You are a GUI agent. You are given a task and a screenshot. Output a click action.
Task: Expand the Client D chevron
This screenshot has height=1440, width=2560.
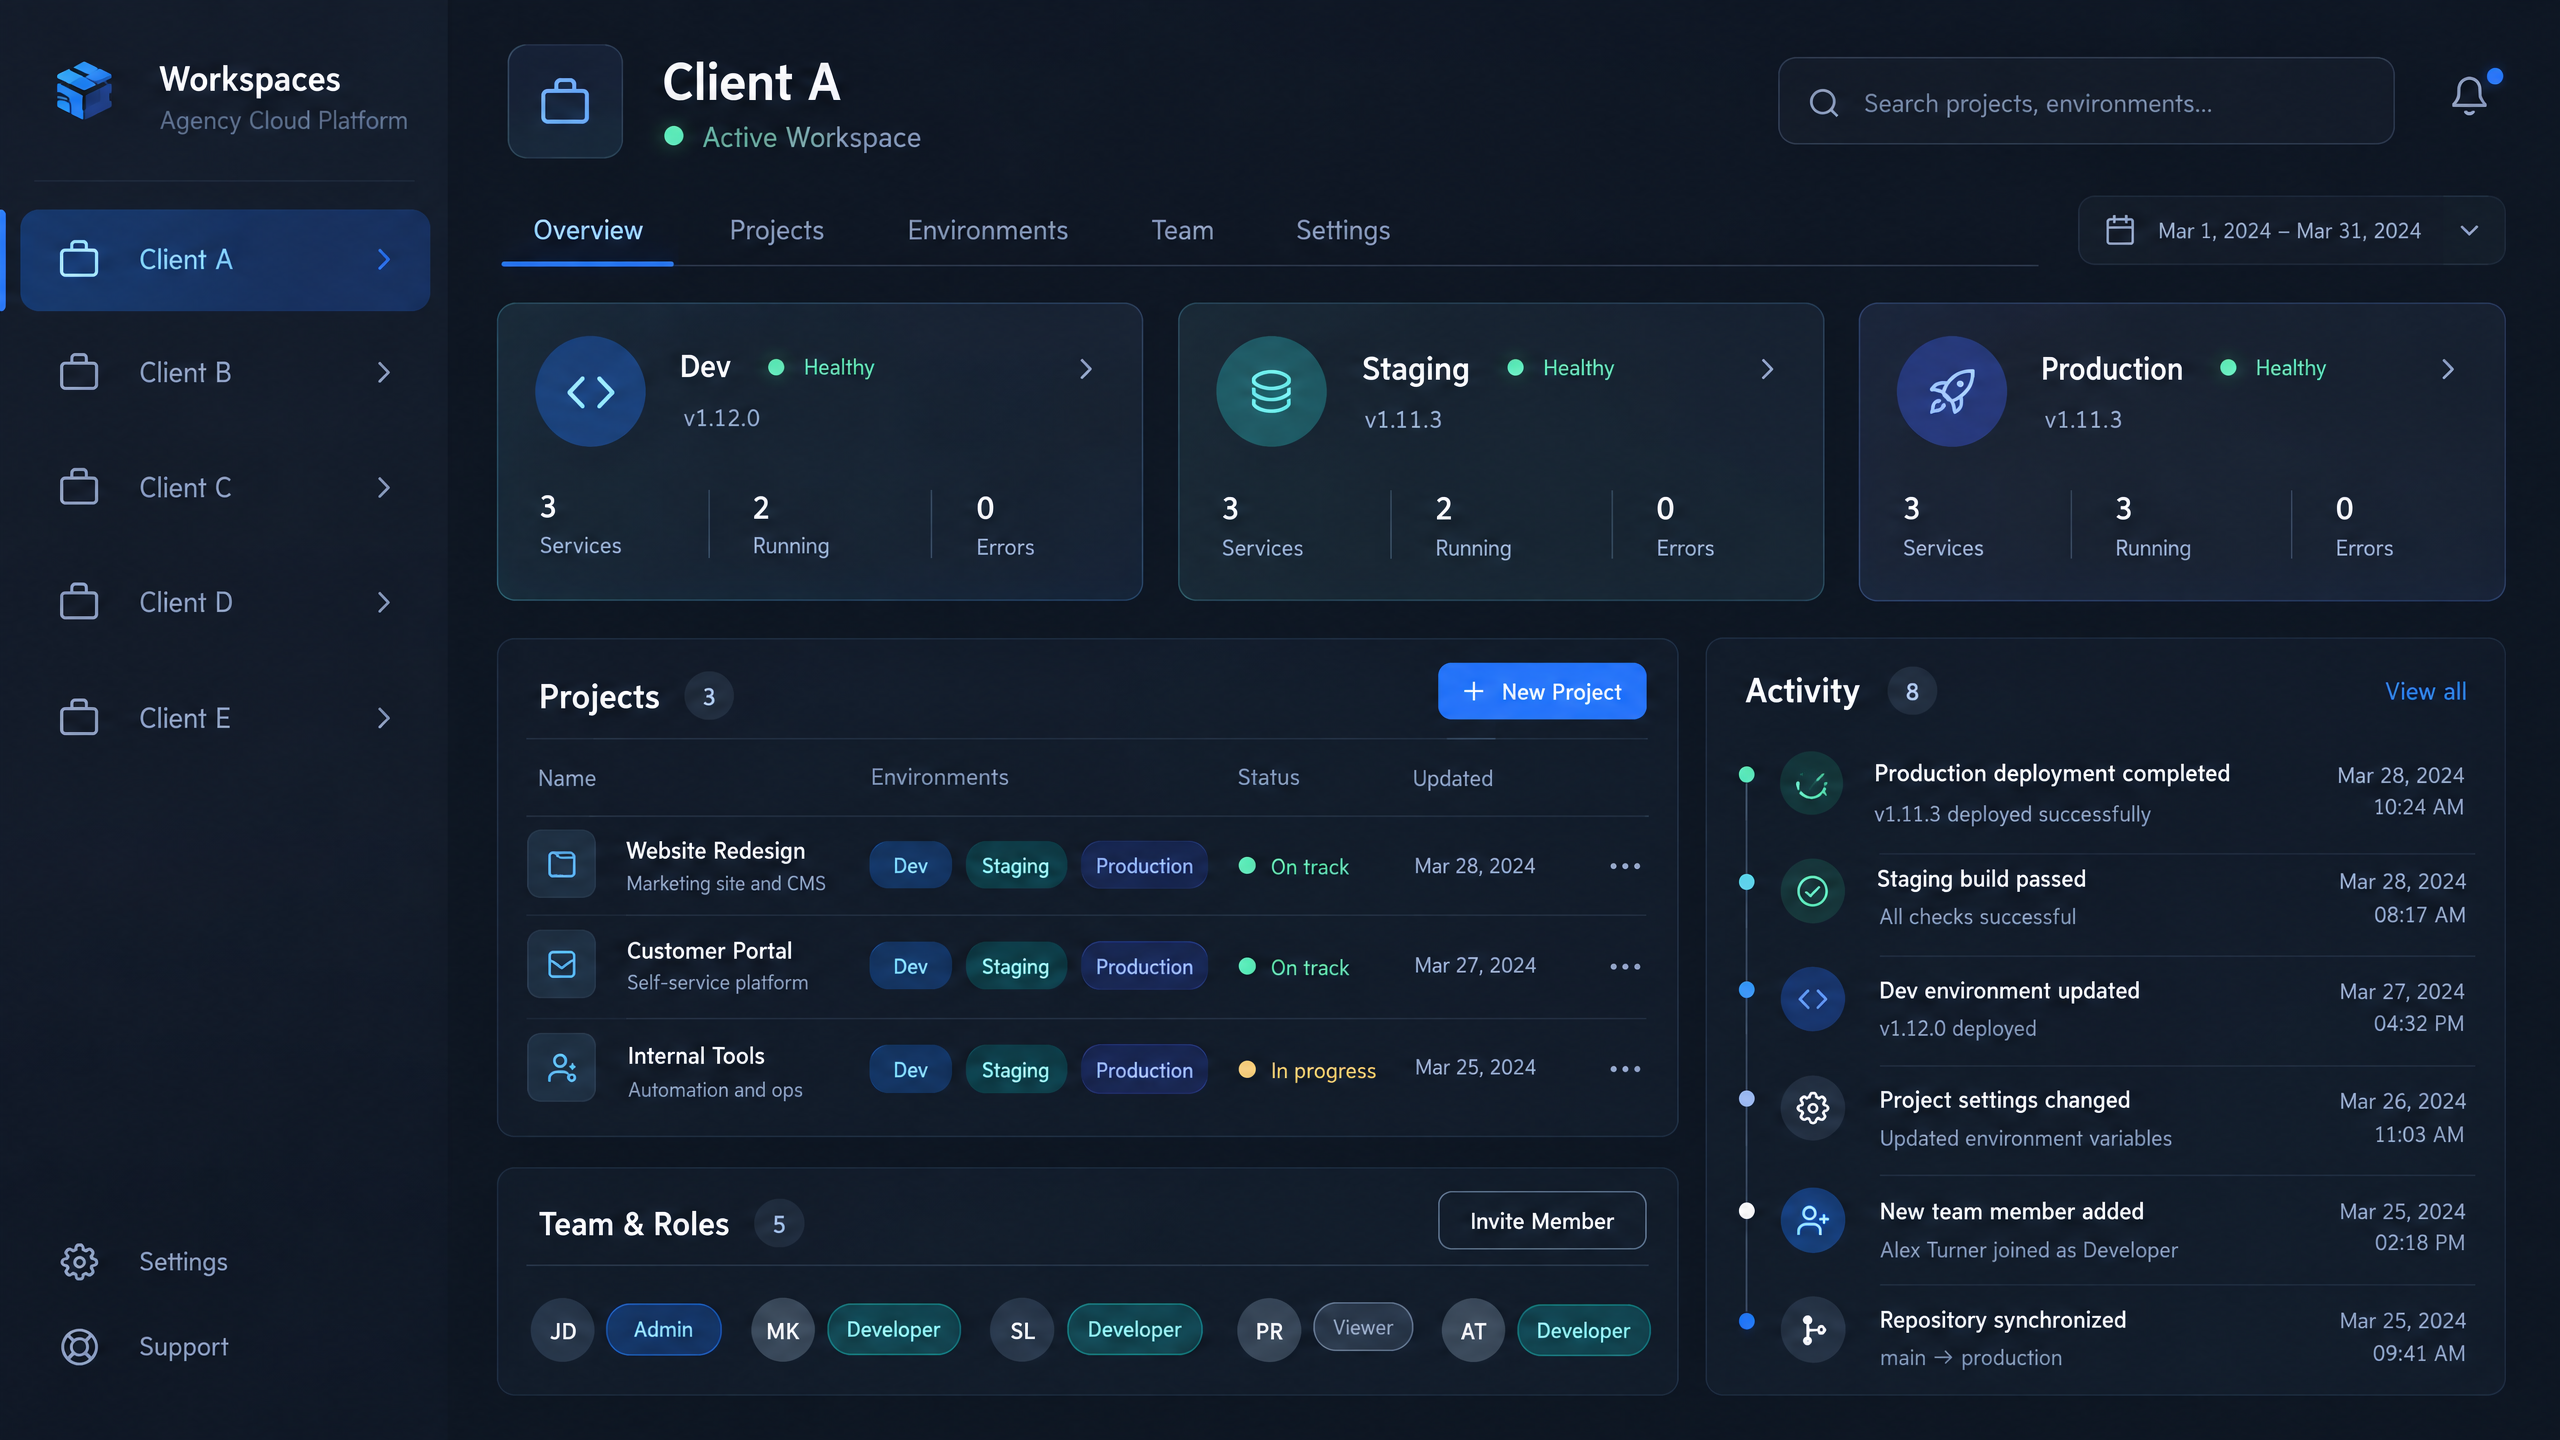click(384, 602)
